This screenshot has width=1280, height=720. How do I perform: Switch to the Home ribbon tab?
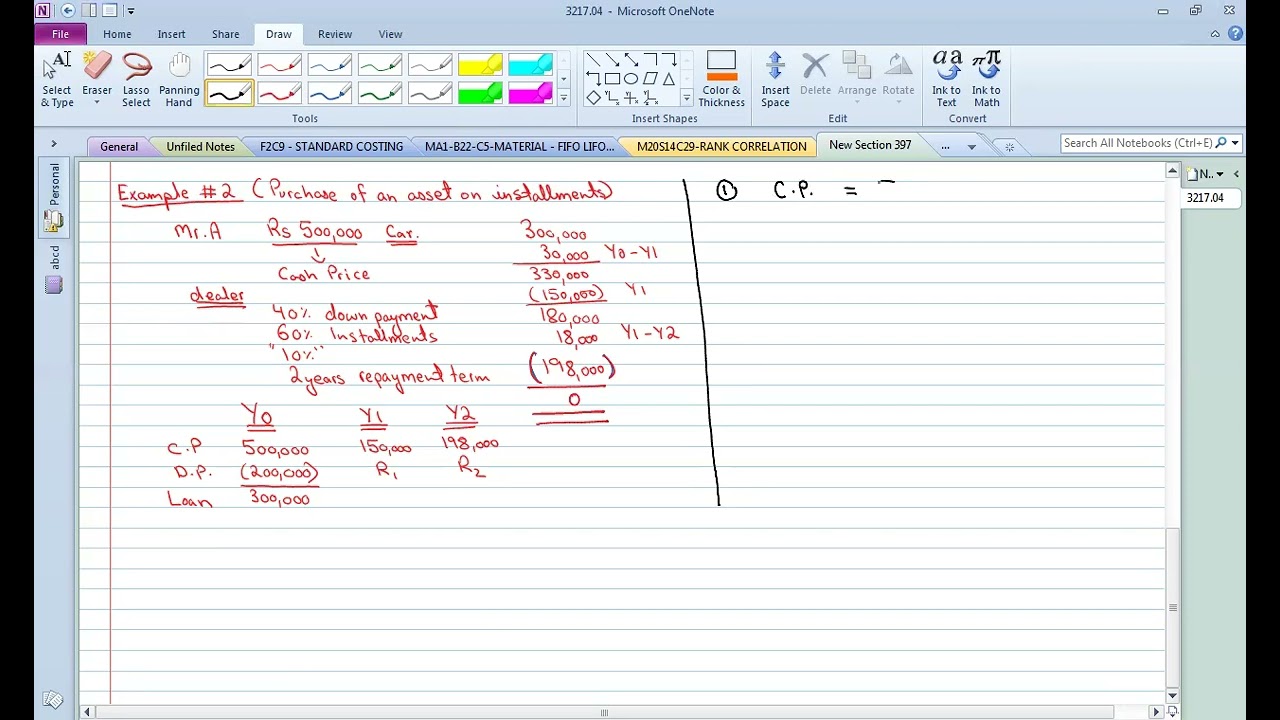pos(117,34)
